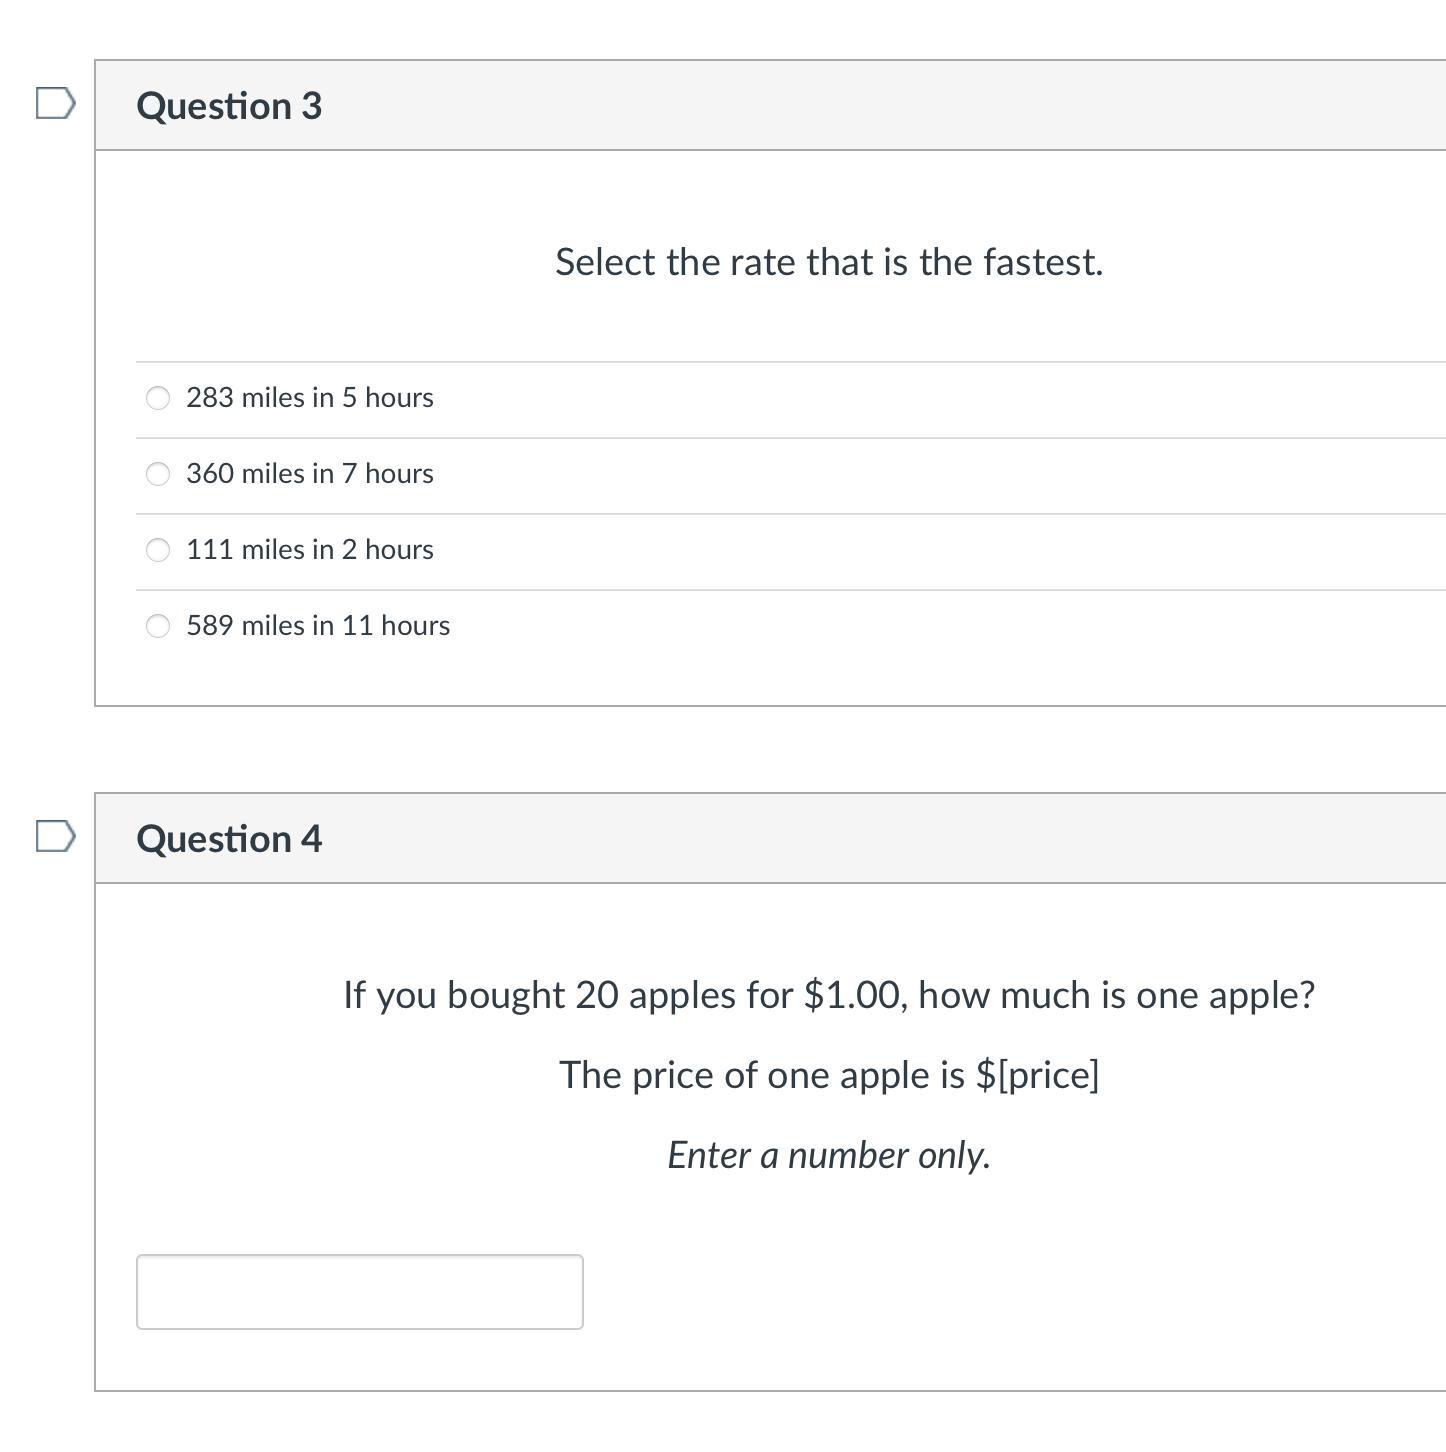This screenshot has height=1452, width=1446.
Task: Click the "Question 3" heading
Action: coord(229,106)
